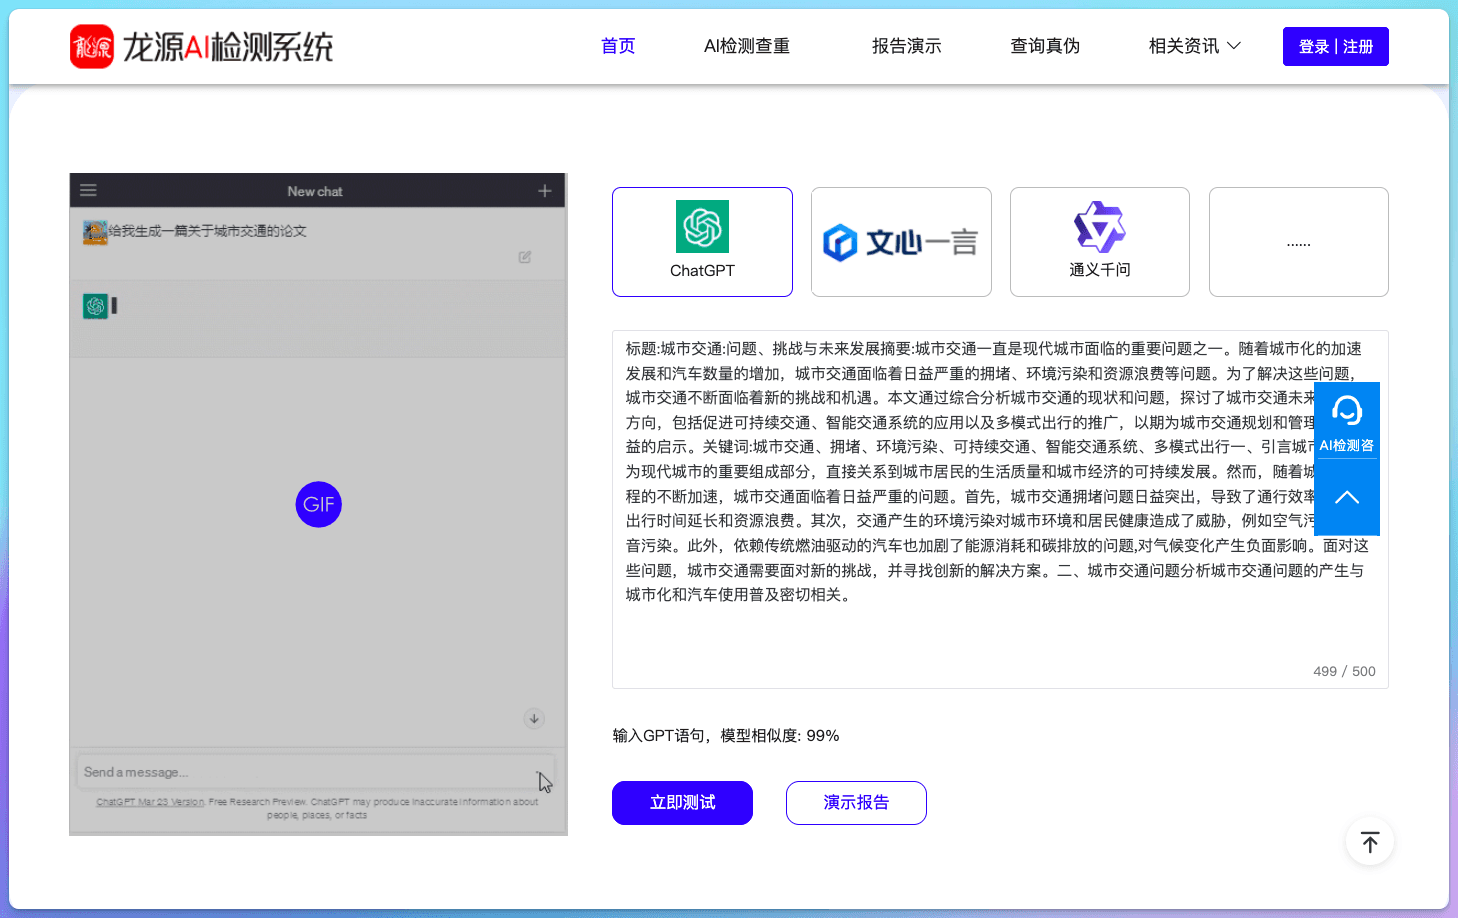Click the New chat title in demo
The height and width of the screenshot is (918, 1458).
point(315,191)
